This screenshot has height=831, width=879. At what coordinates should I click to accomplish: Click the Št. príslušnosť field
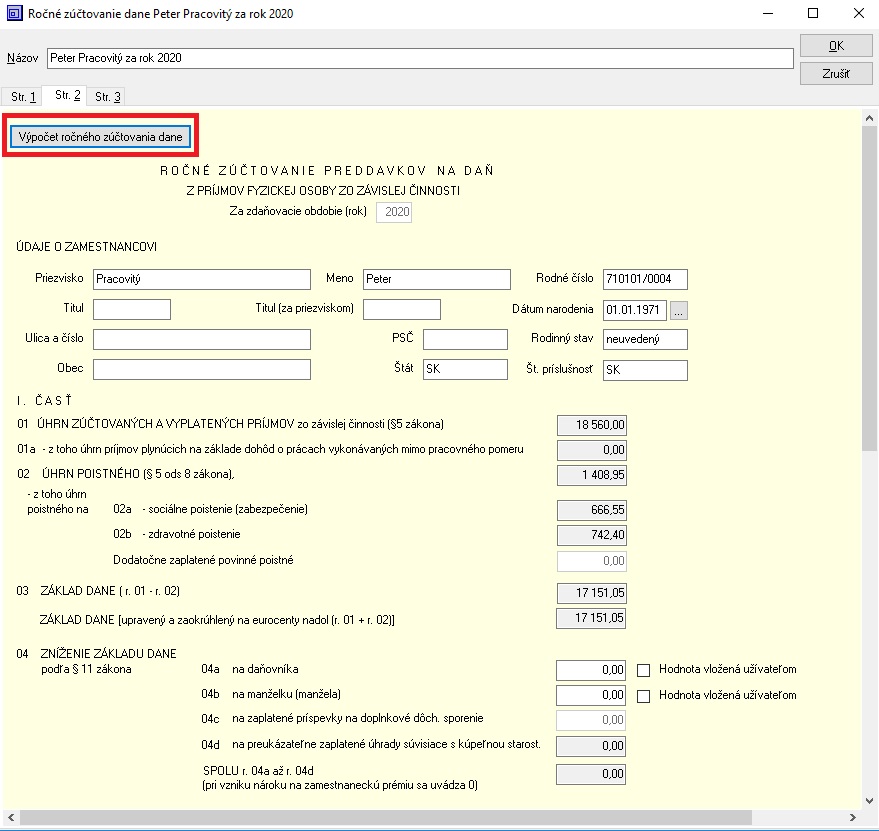pos(645,370)
